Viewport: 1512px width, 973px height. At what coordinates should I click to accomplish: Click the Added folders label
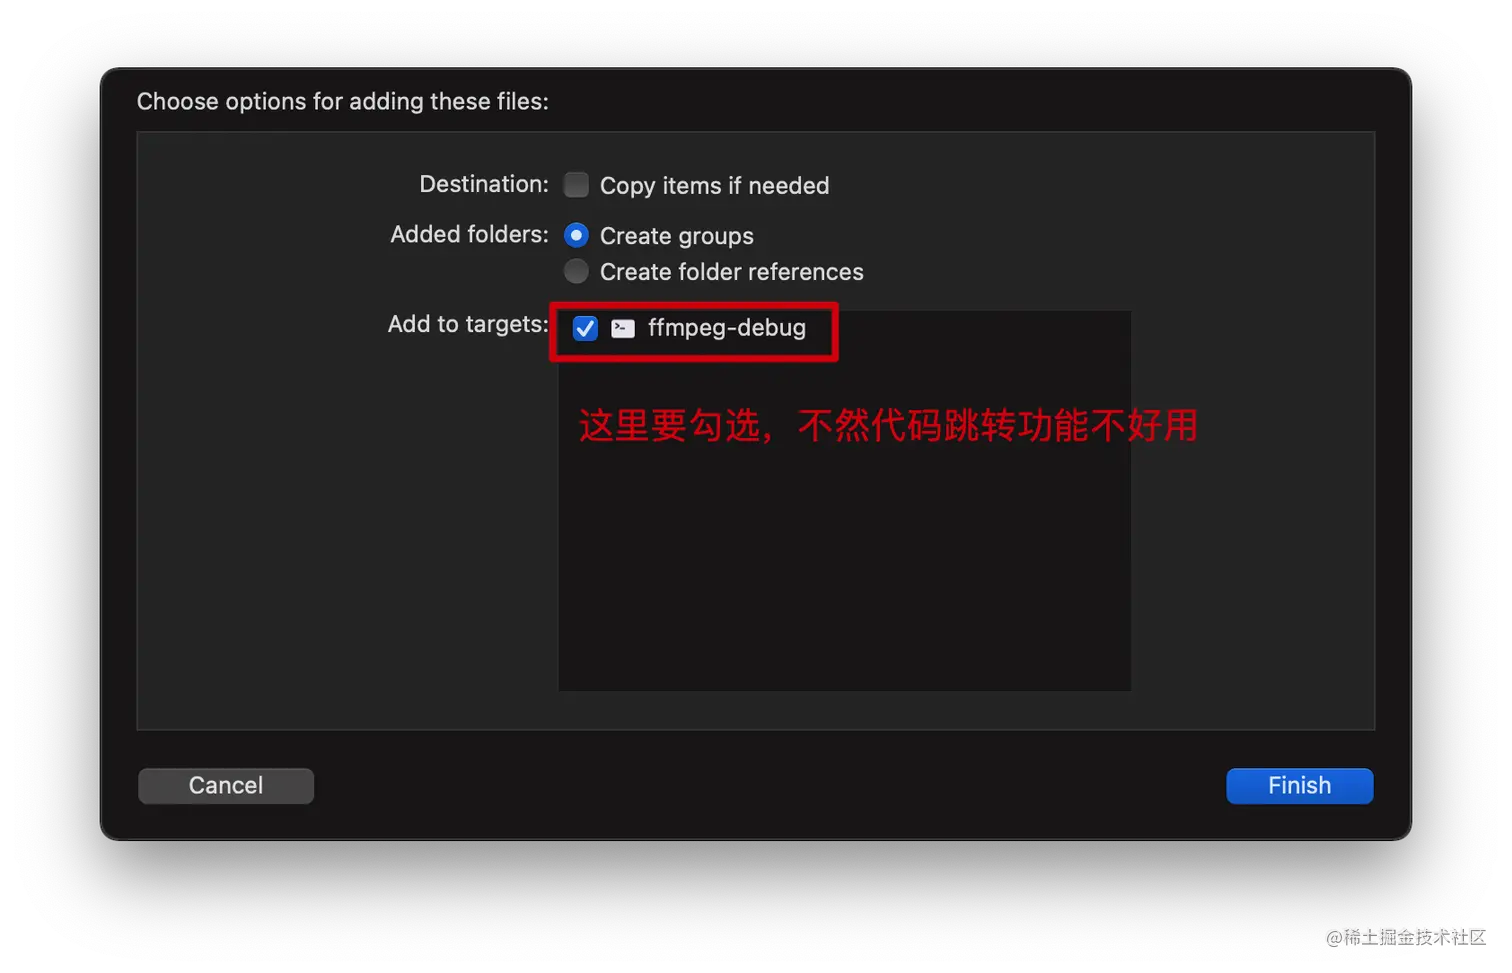(x=469, y=234)
